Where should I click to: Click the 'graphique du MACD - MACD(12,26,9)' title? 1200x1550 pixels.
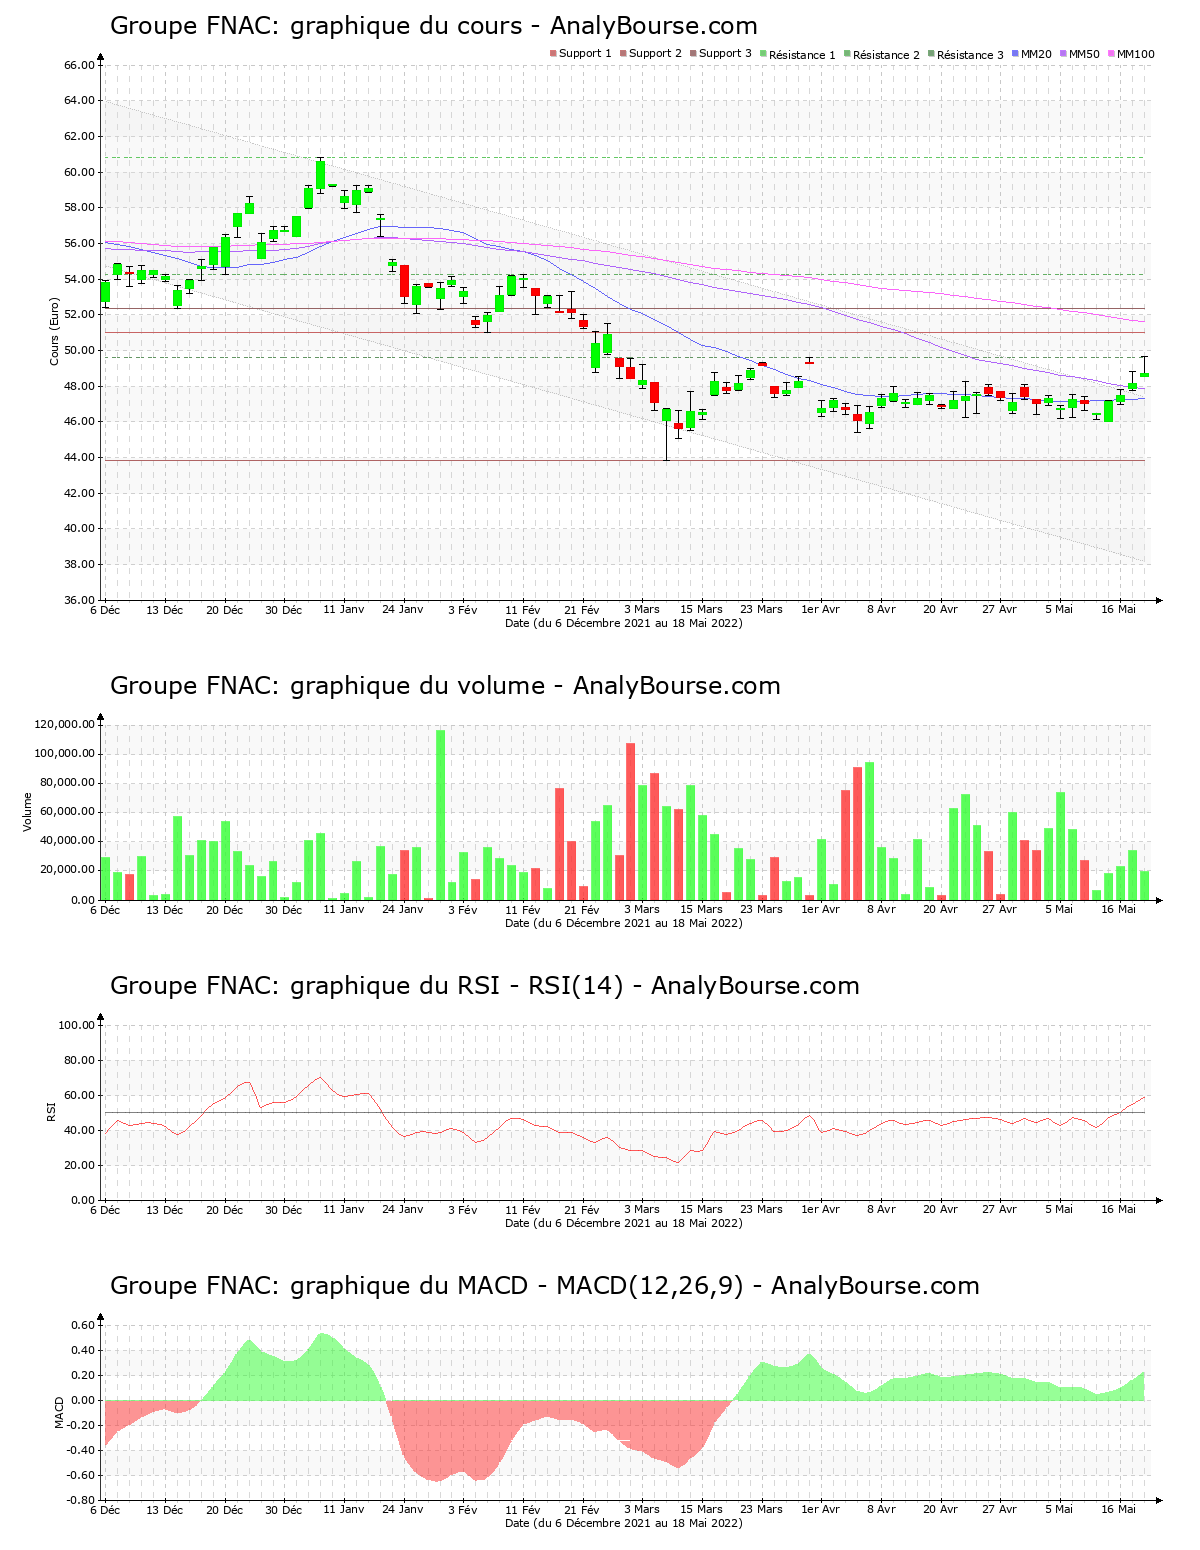(x=545, y=1286)
